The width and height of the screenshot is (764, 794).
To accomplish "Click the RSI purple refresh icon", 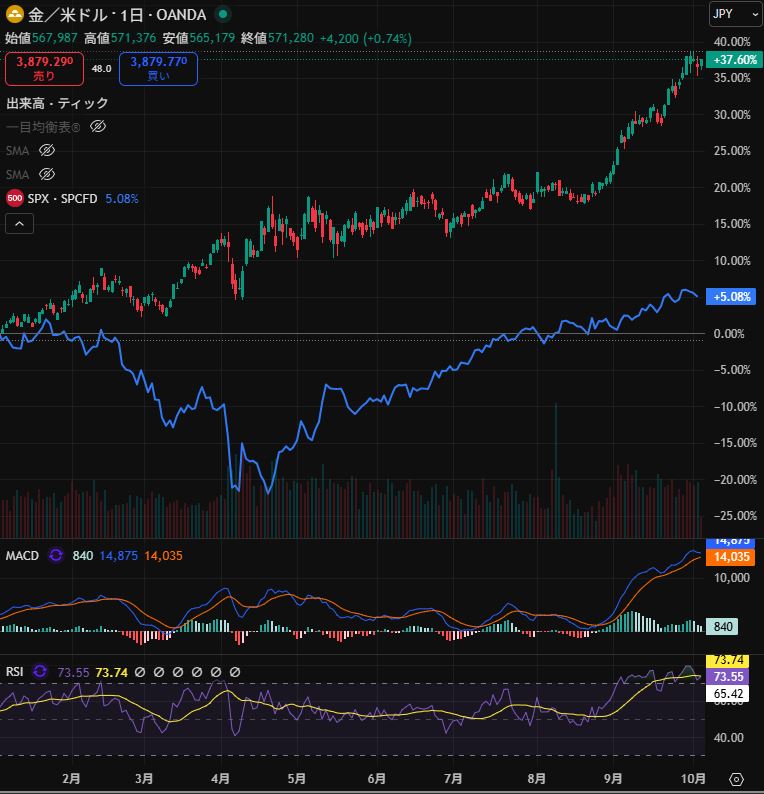I will (x=41, y=672).
